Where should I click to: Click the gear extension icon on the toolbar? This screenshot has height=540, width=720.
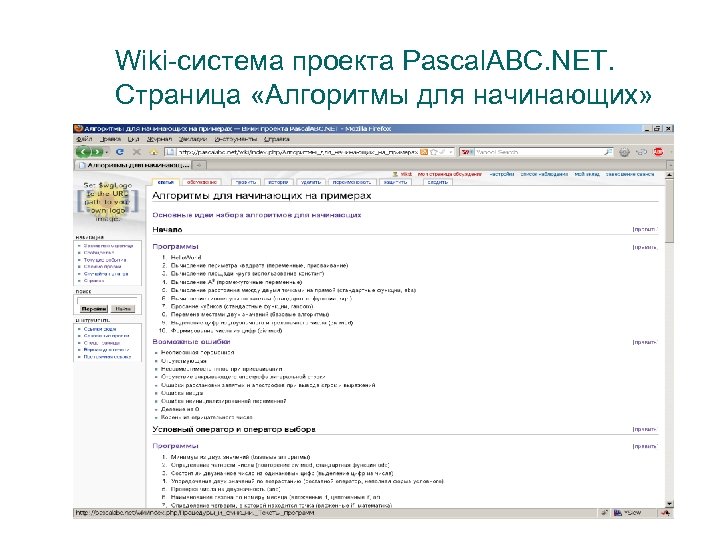(624, 152)
